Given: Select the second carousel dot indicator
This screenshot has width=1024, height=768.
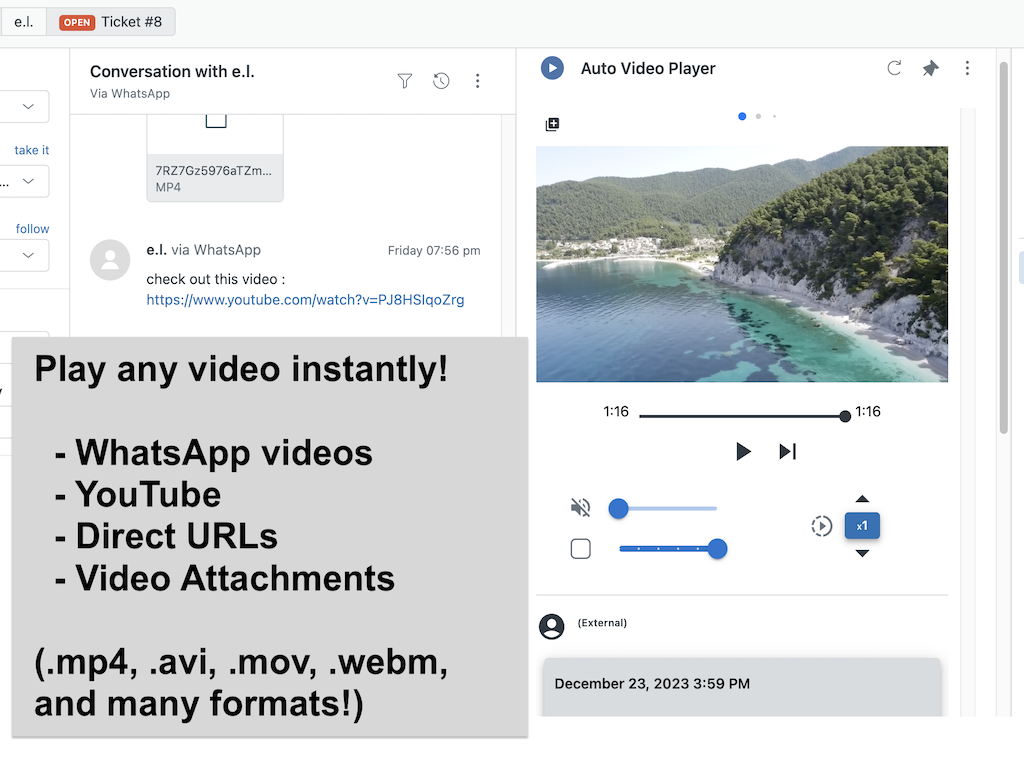Looking at the screenshot, I should pos(758,116).
